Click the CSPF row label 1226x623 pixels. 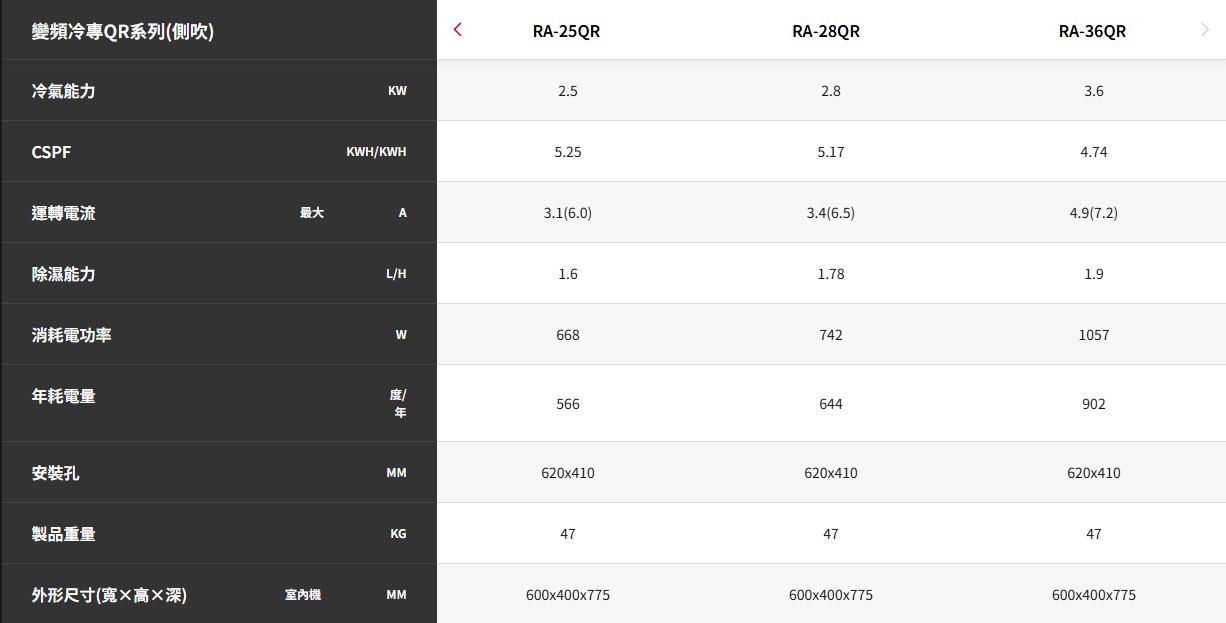click(52, 152)
